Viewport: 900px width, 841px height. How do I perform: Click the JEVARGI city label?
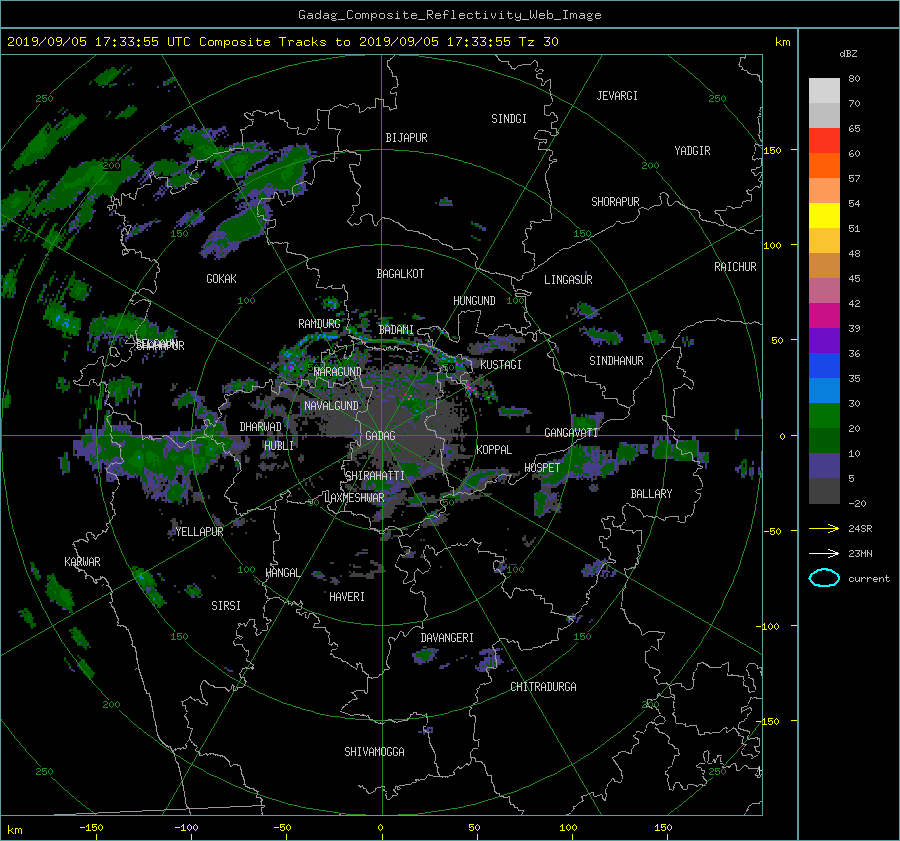[x=617, y=96]
